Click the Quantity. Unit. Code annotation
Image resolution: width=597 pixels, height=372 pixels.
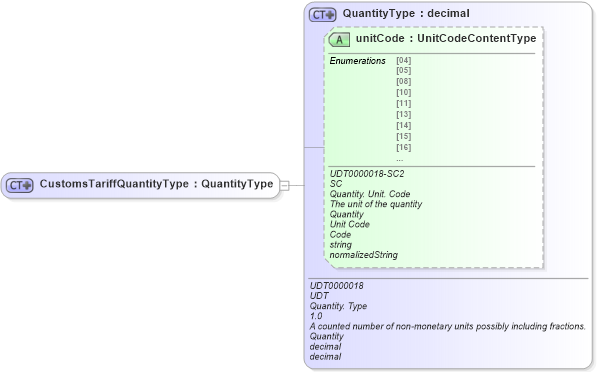(x=370, y=194)
